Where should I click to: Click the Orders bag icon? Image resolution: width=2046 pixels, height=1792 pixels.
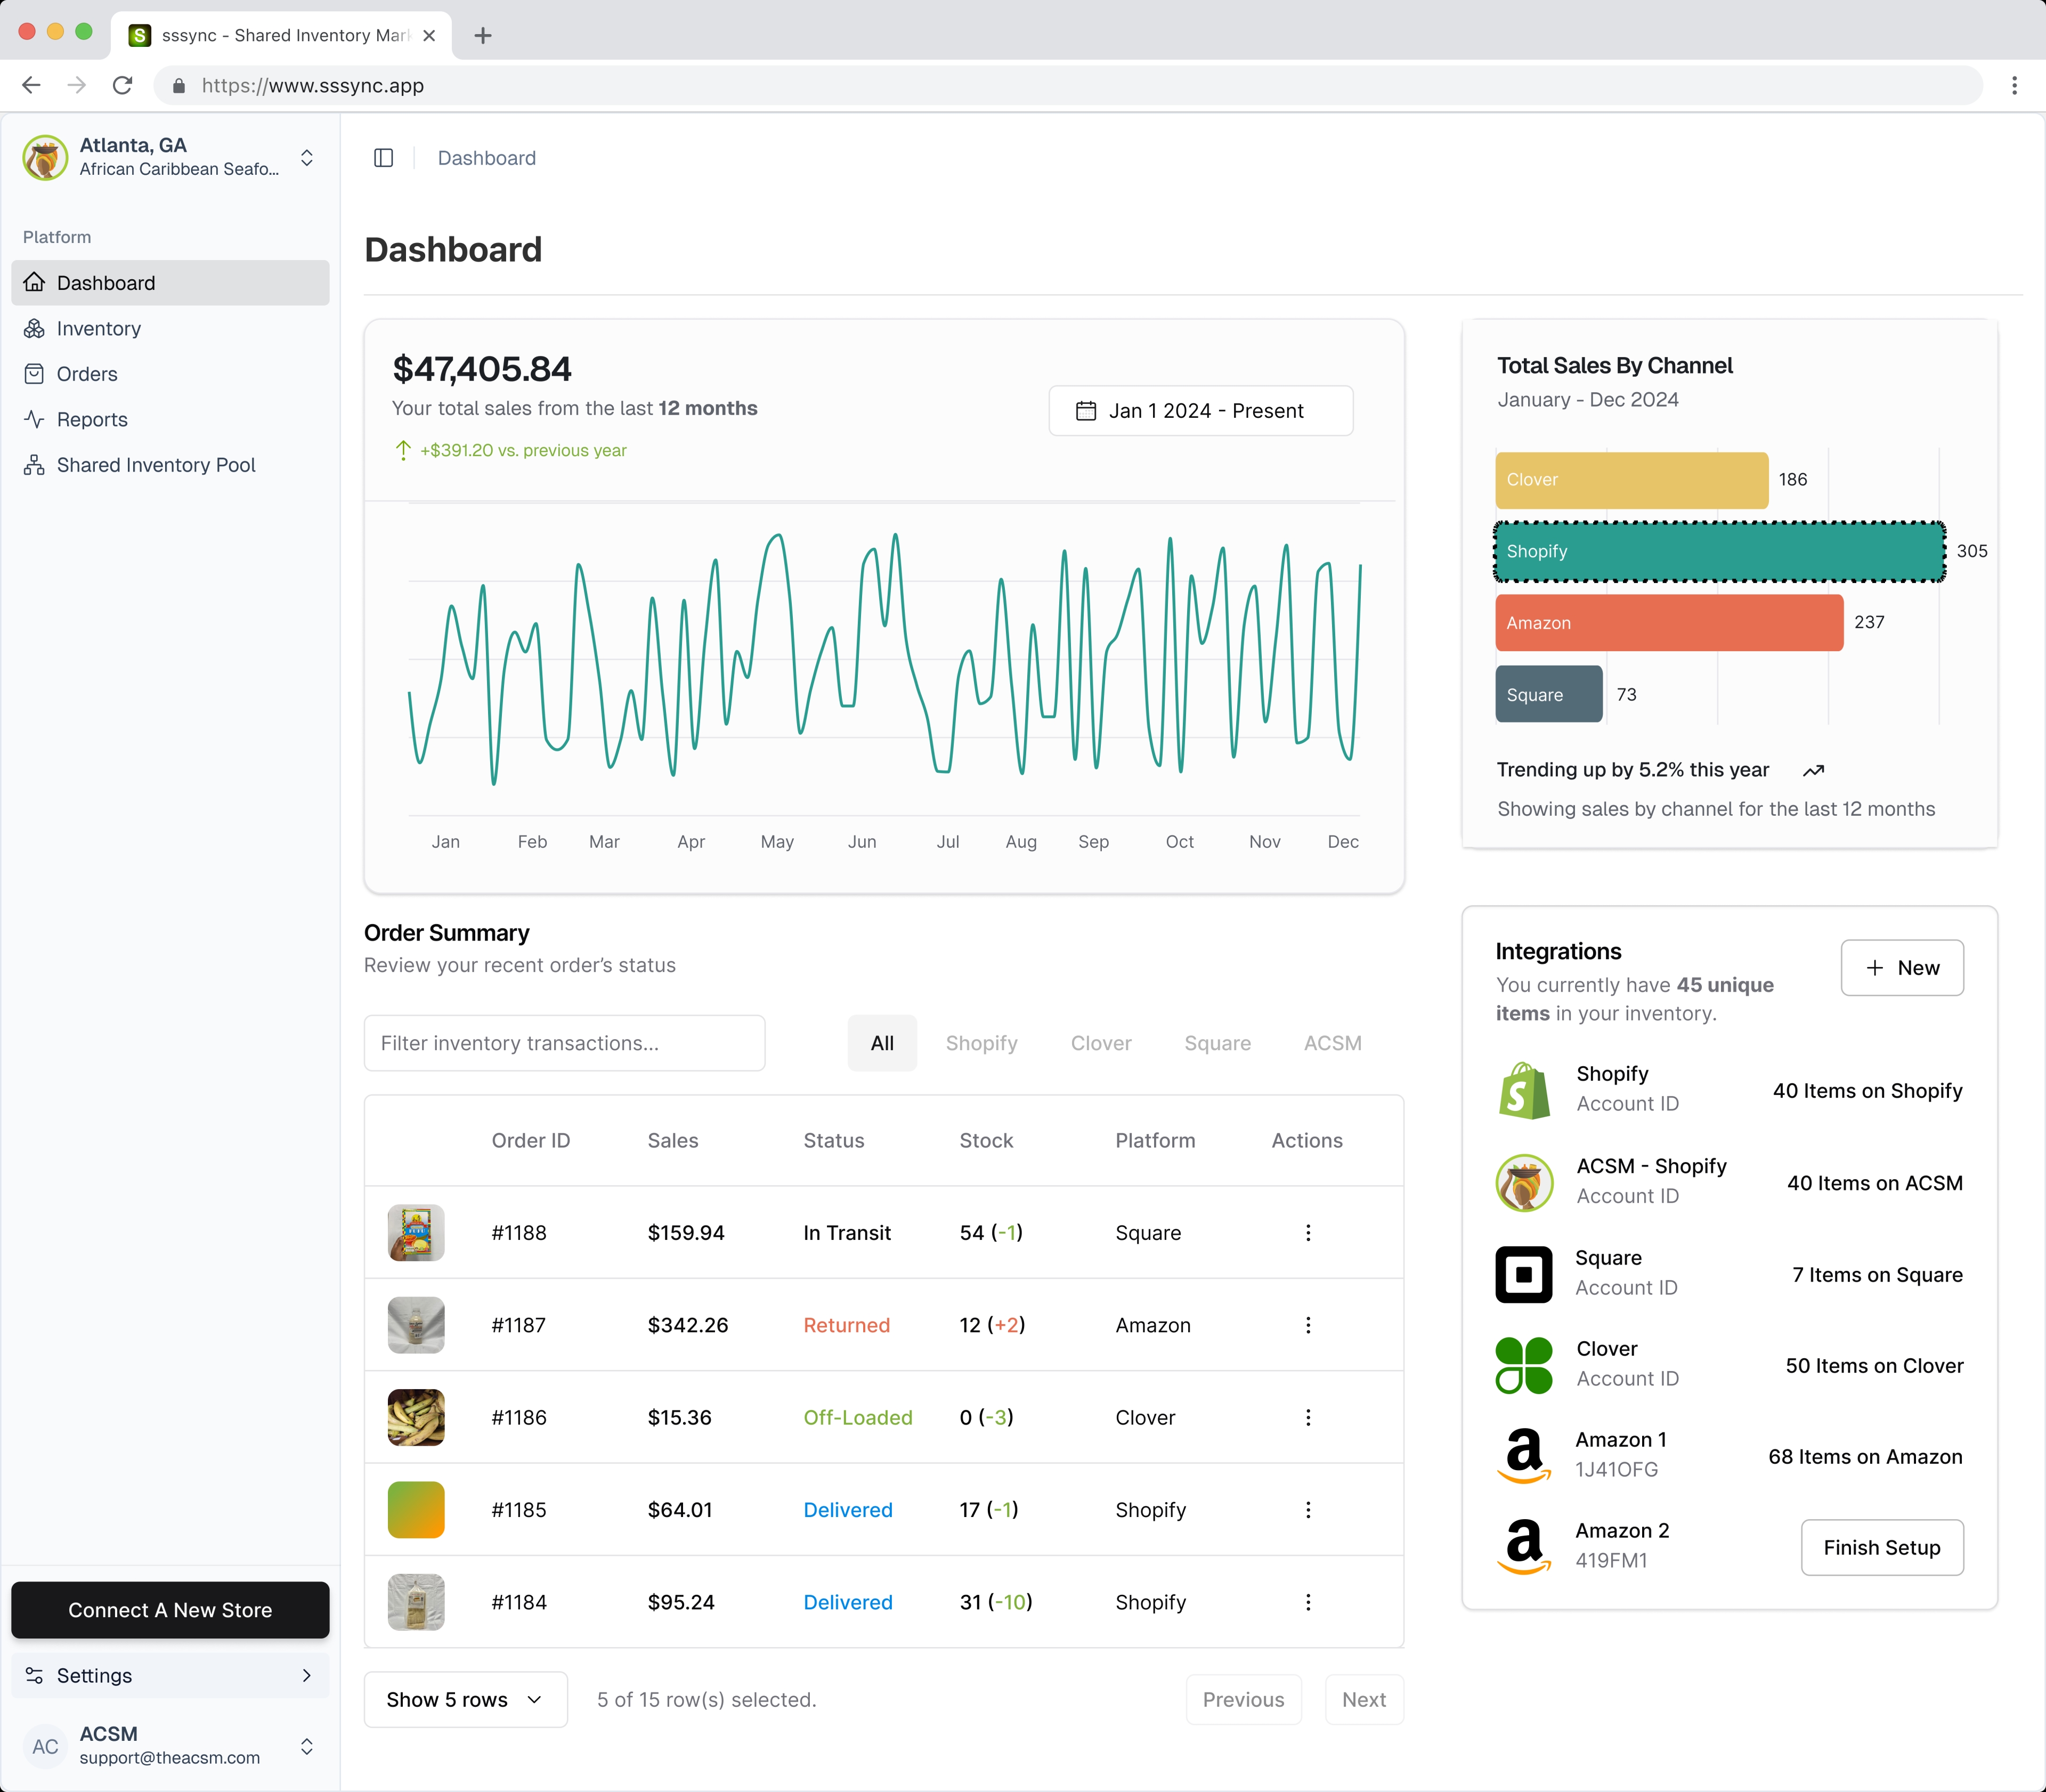34,374
